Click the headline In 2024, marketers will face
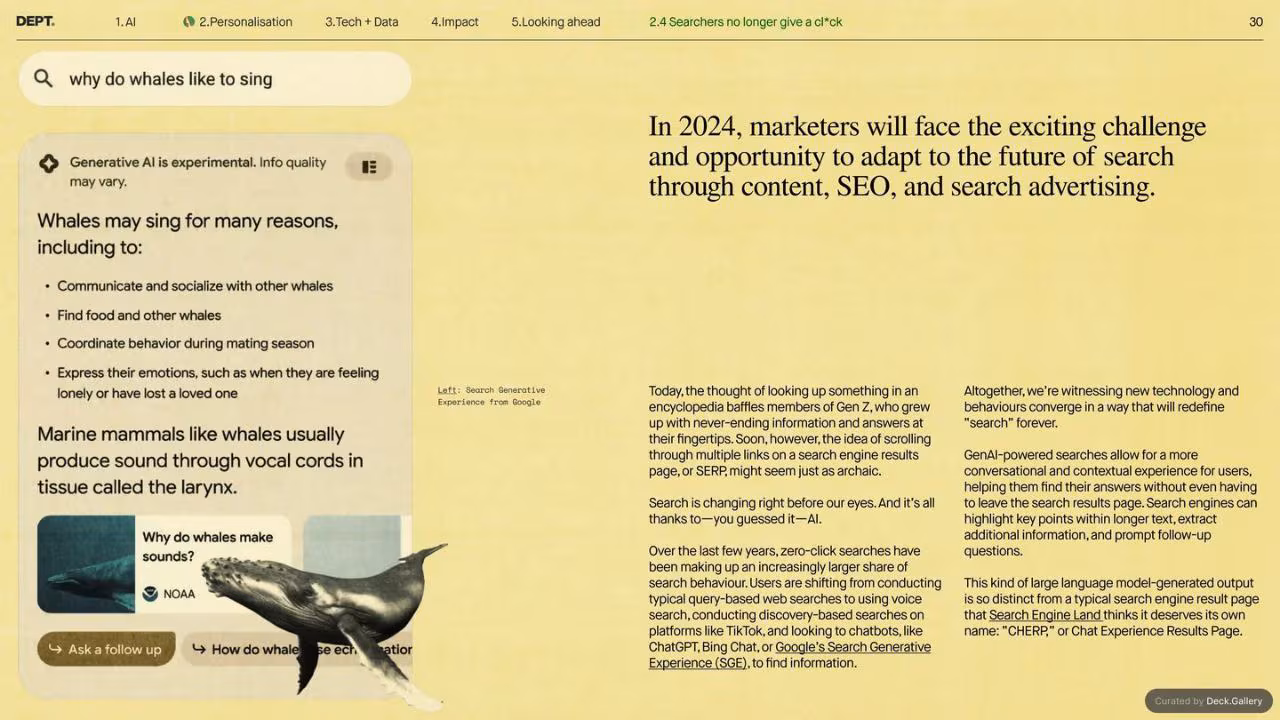The height and width of the screenshot is (720, 1280). [x=927, y=157]
